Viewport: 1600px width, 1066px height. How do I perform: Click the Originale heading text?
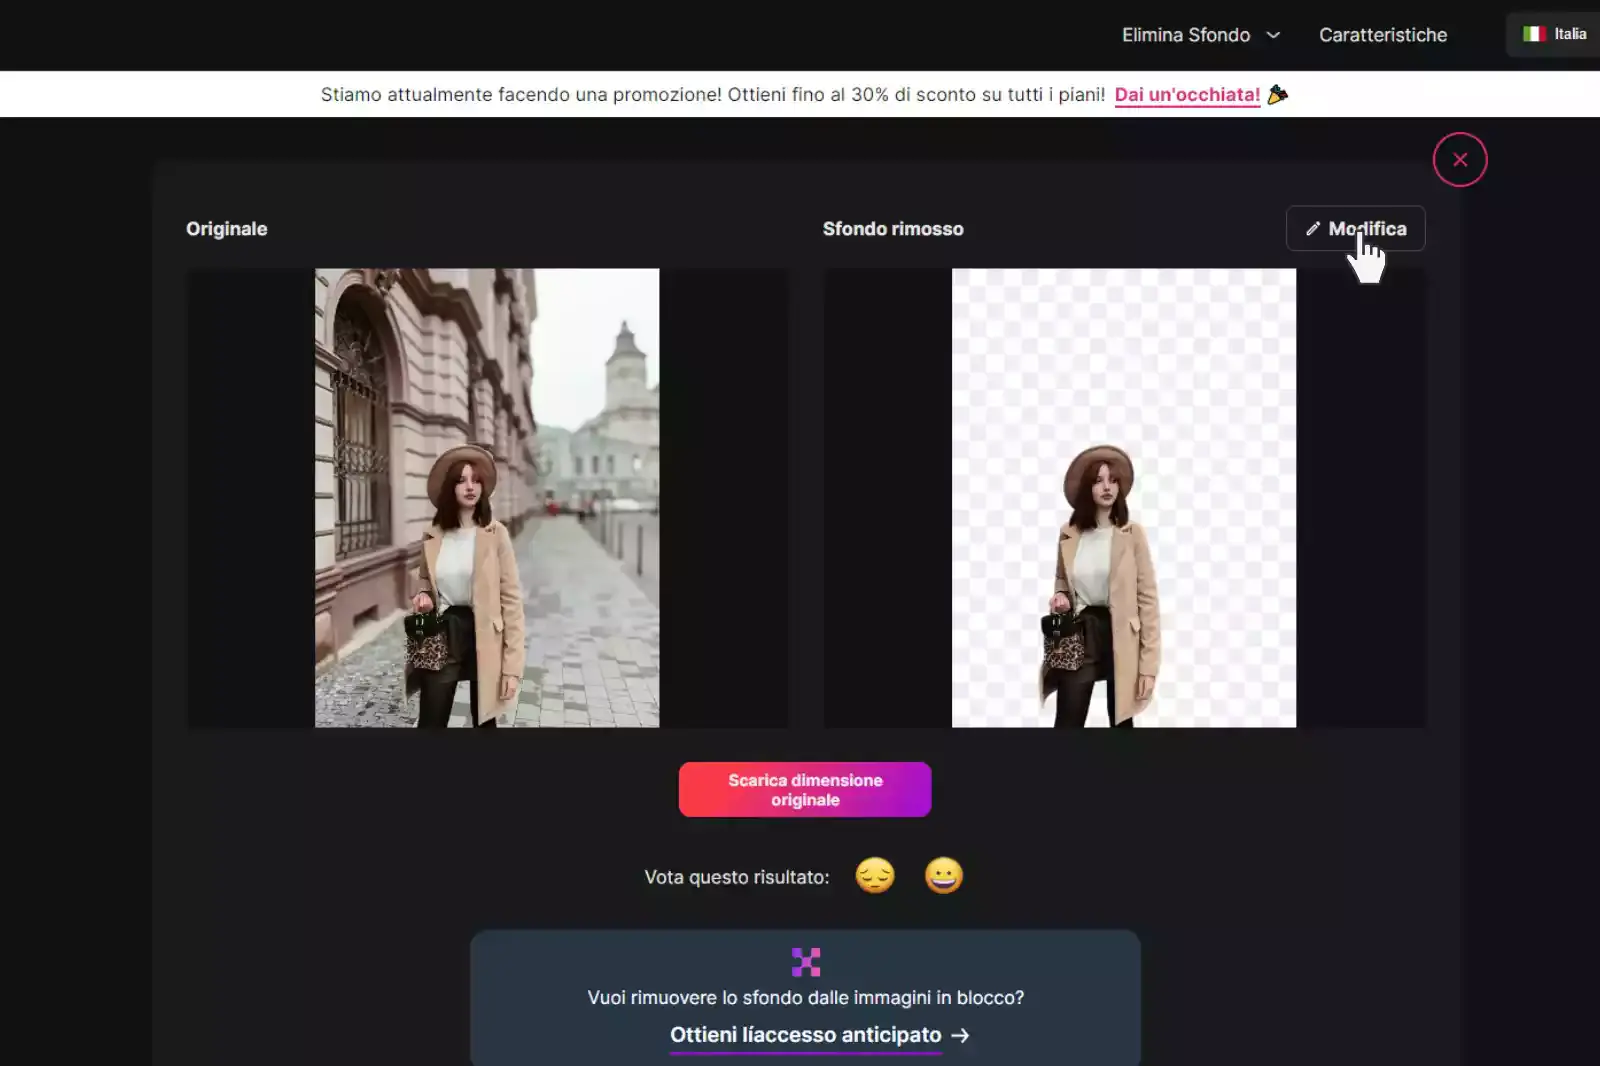point(227,229)
